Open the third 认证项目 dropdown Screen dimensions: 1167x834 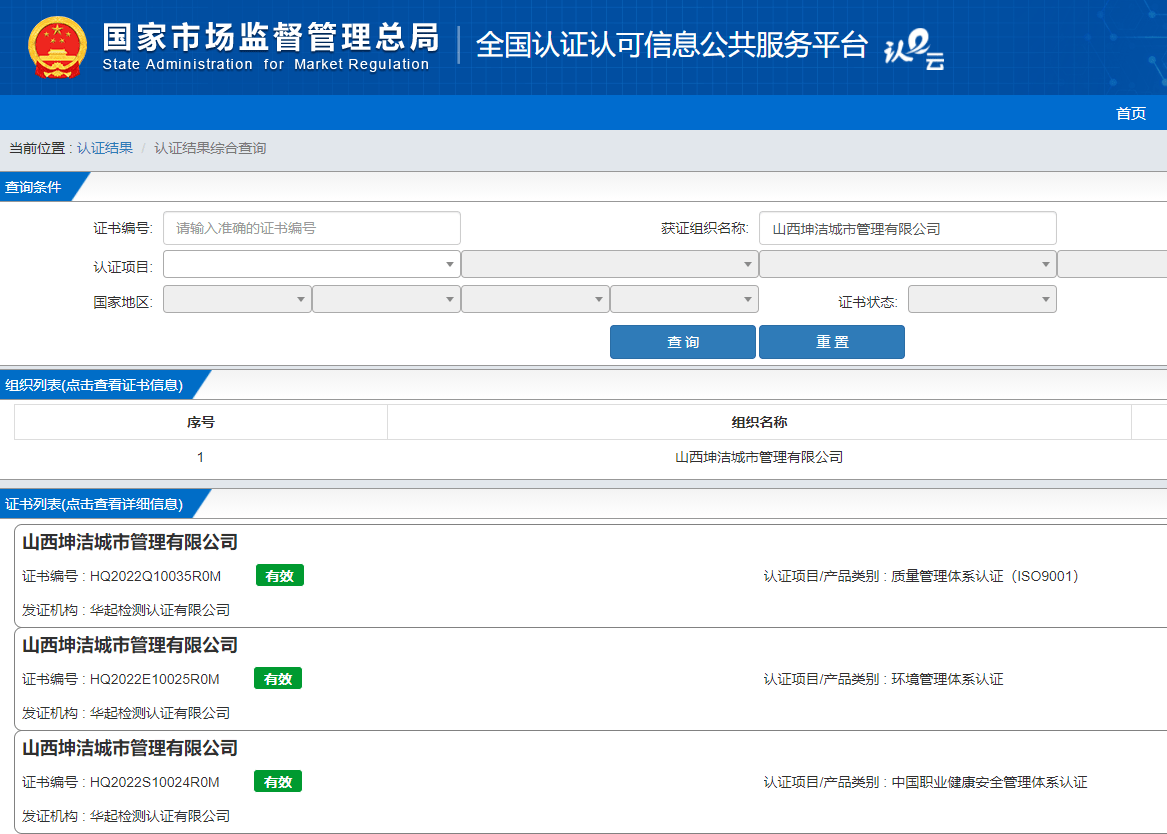pyautogui.click(x=907, y=264)
